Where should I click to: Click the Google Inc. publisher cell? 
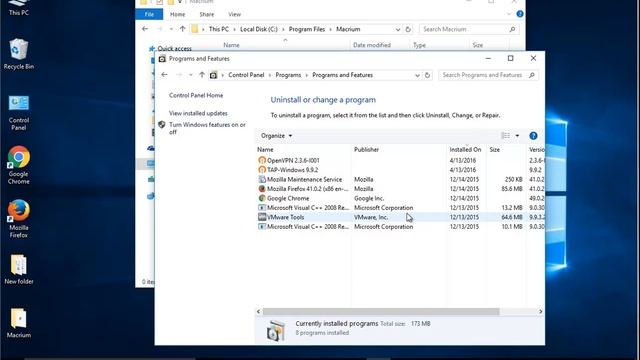pos(369,198)
